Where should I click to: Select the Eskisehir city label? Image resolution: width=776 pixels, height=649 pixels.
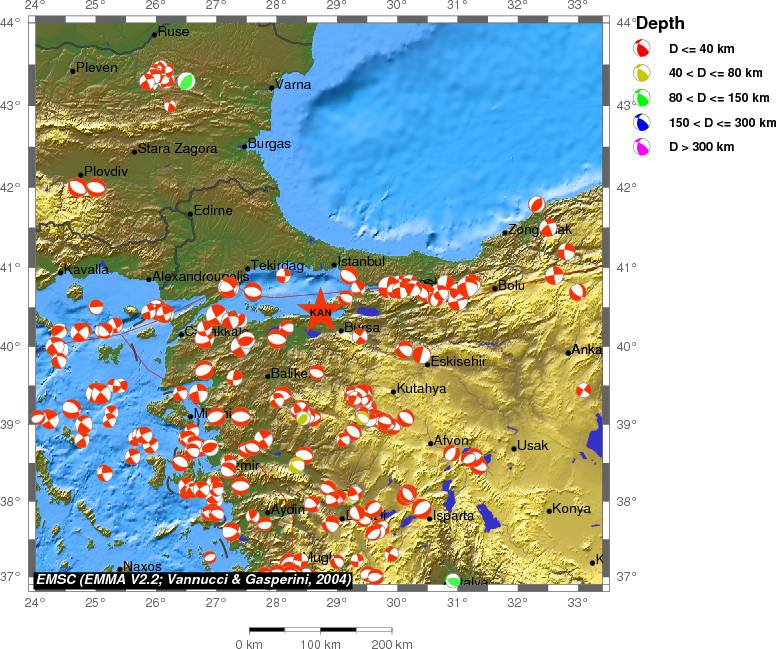pos(458,361)
